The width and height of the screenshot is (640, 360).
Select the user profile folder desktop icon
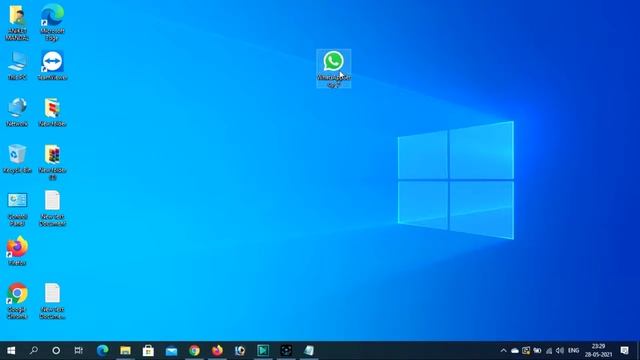click(17, 22)
